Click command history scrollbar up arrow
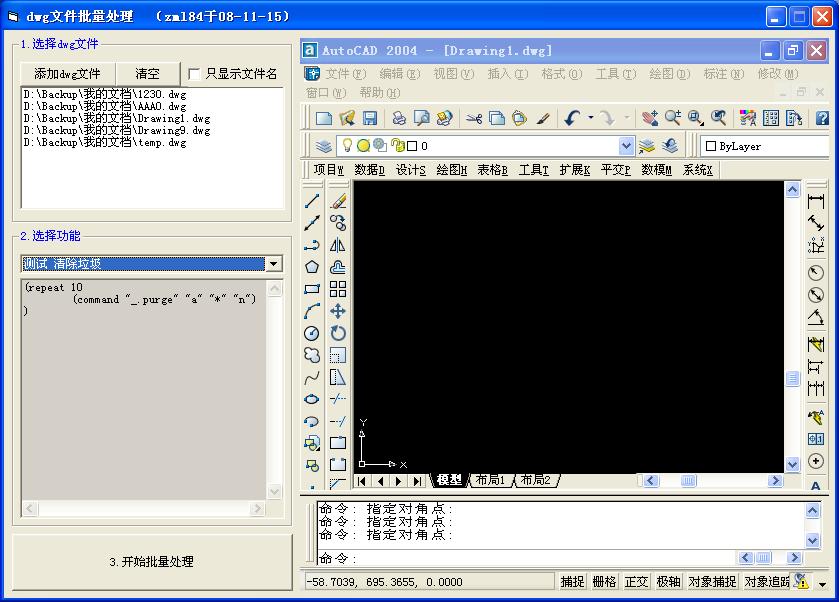Viewport: 839px width, 602px height. (x=812, y=510)
